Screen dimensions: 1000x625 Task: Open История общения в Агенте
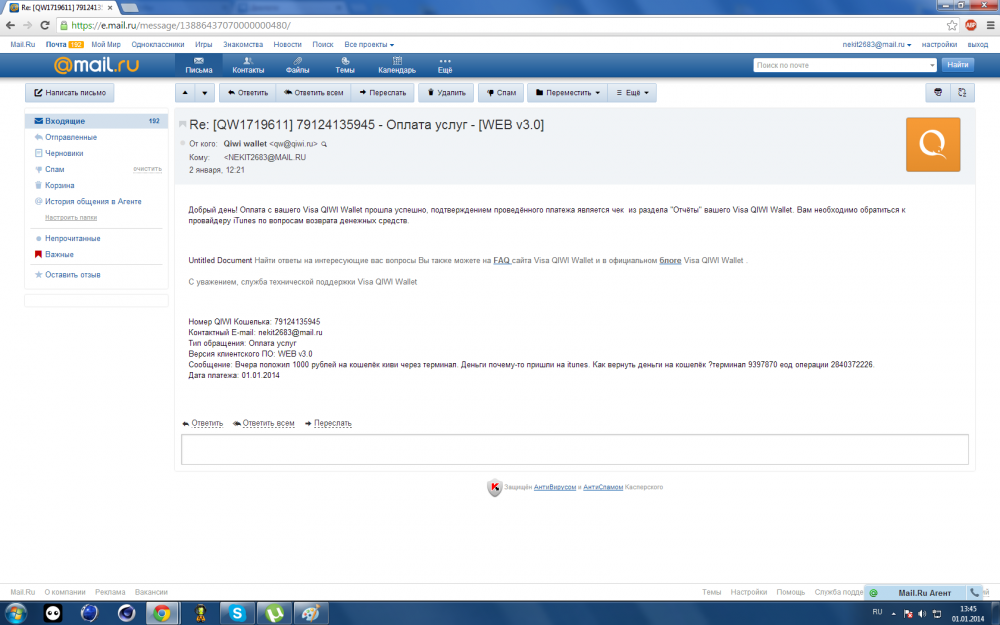click(x=93, y=201)
